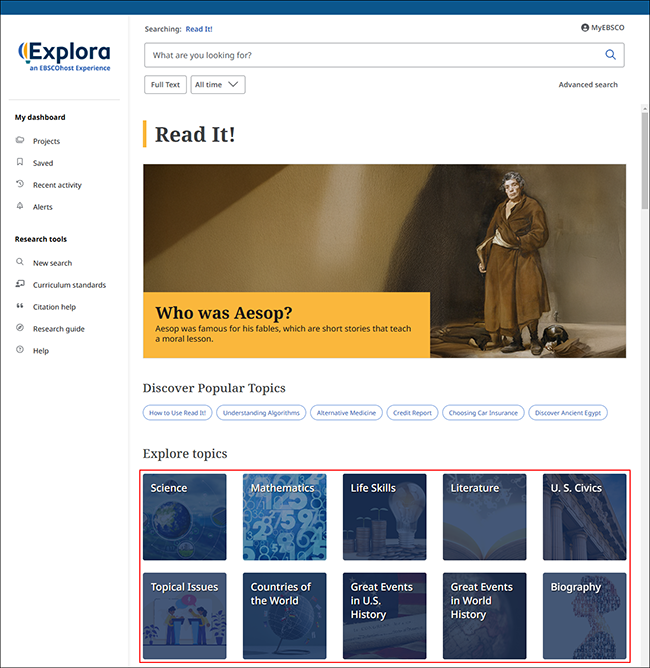
Task: Open Great Events in U.S. History tile
Action: [385, 616]
